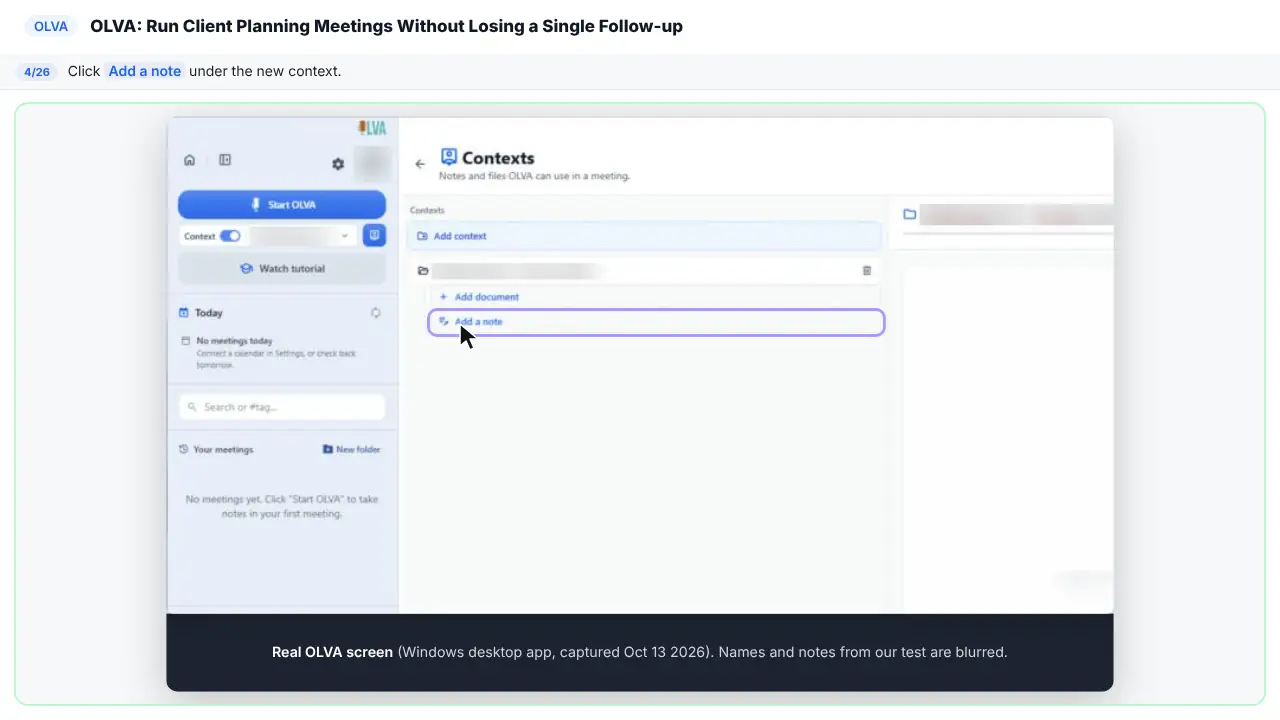Open the blurred profile avatar
The width and height of the screenshot is (1280, 720).
(x=372, y=162)
